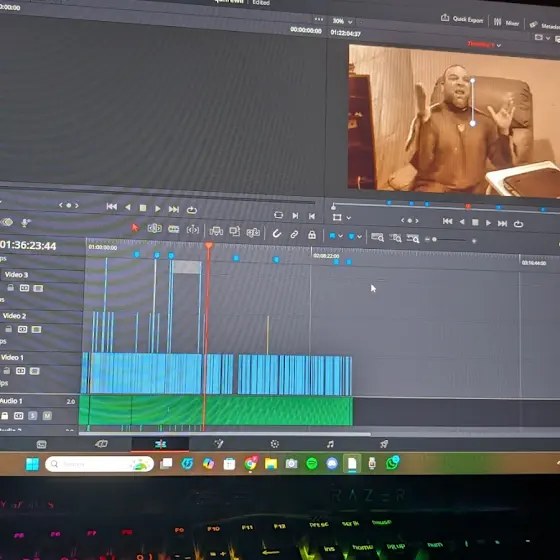Switch to the Fusion page tab
The height and width of the screenshot is (560, 560).
219,444
